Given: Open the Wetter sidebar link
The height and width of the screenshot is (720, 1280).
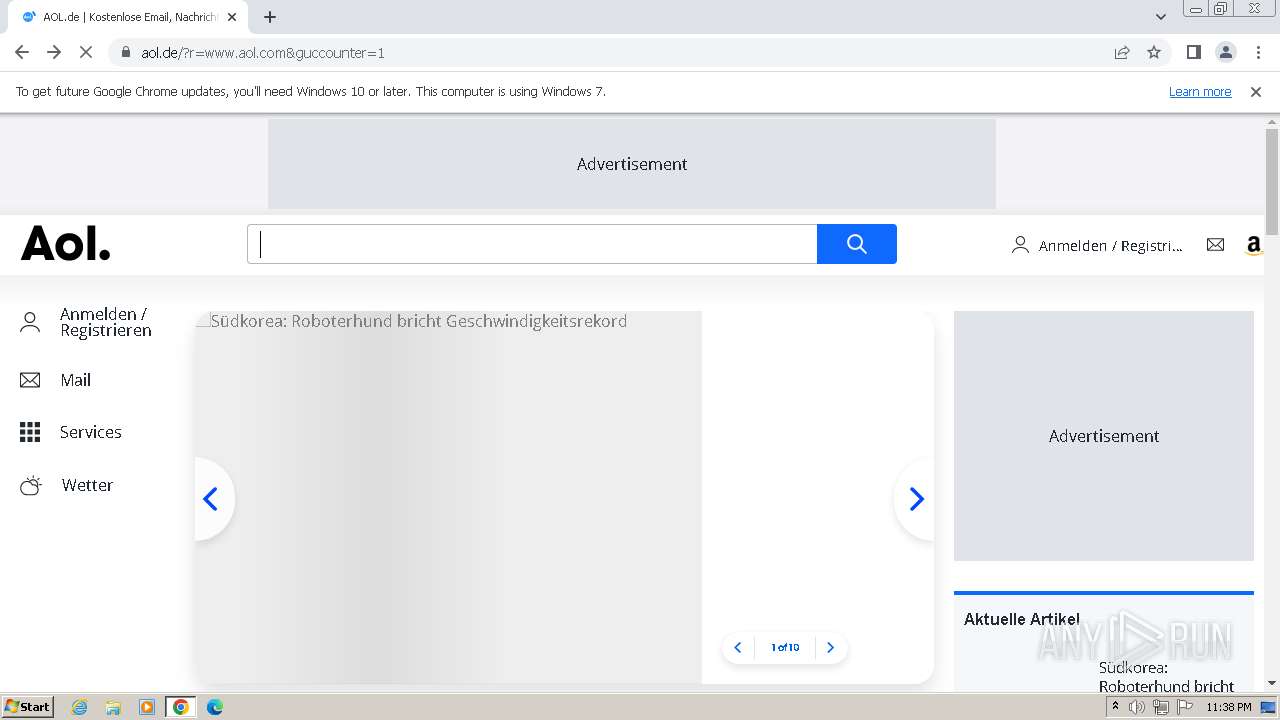Looking at the screenshot, I should pyautogui.click(x=87, y=485).
